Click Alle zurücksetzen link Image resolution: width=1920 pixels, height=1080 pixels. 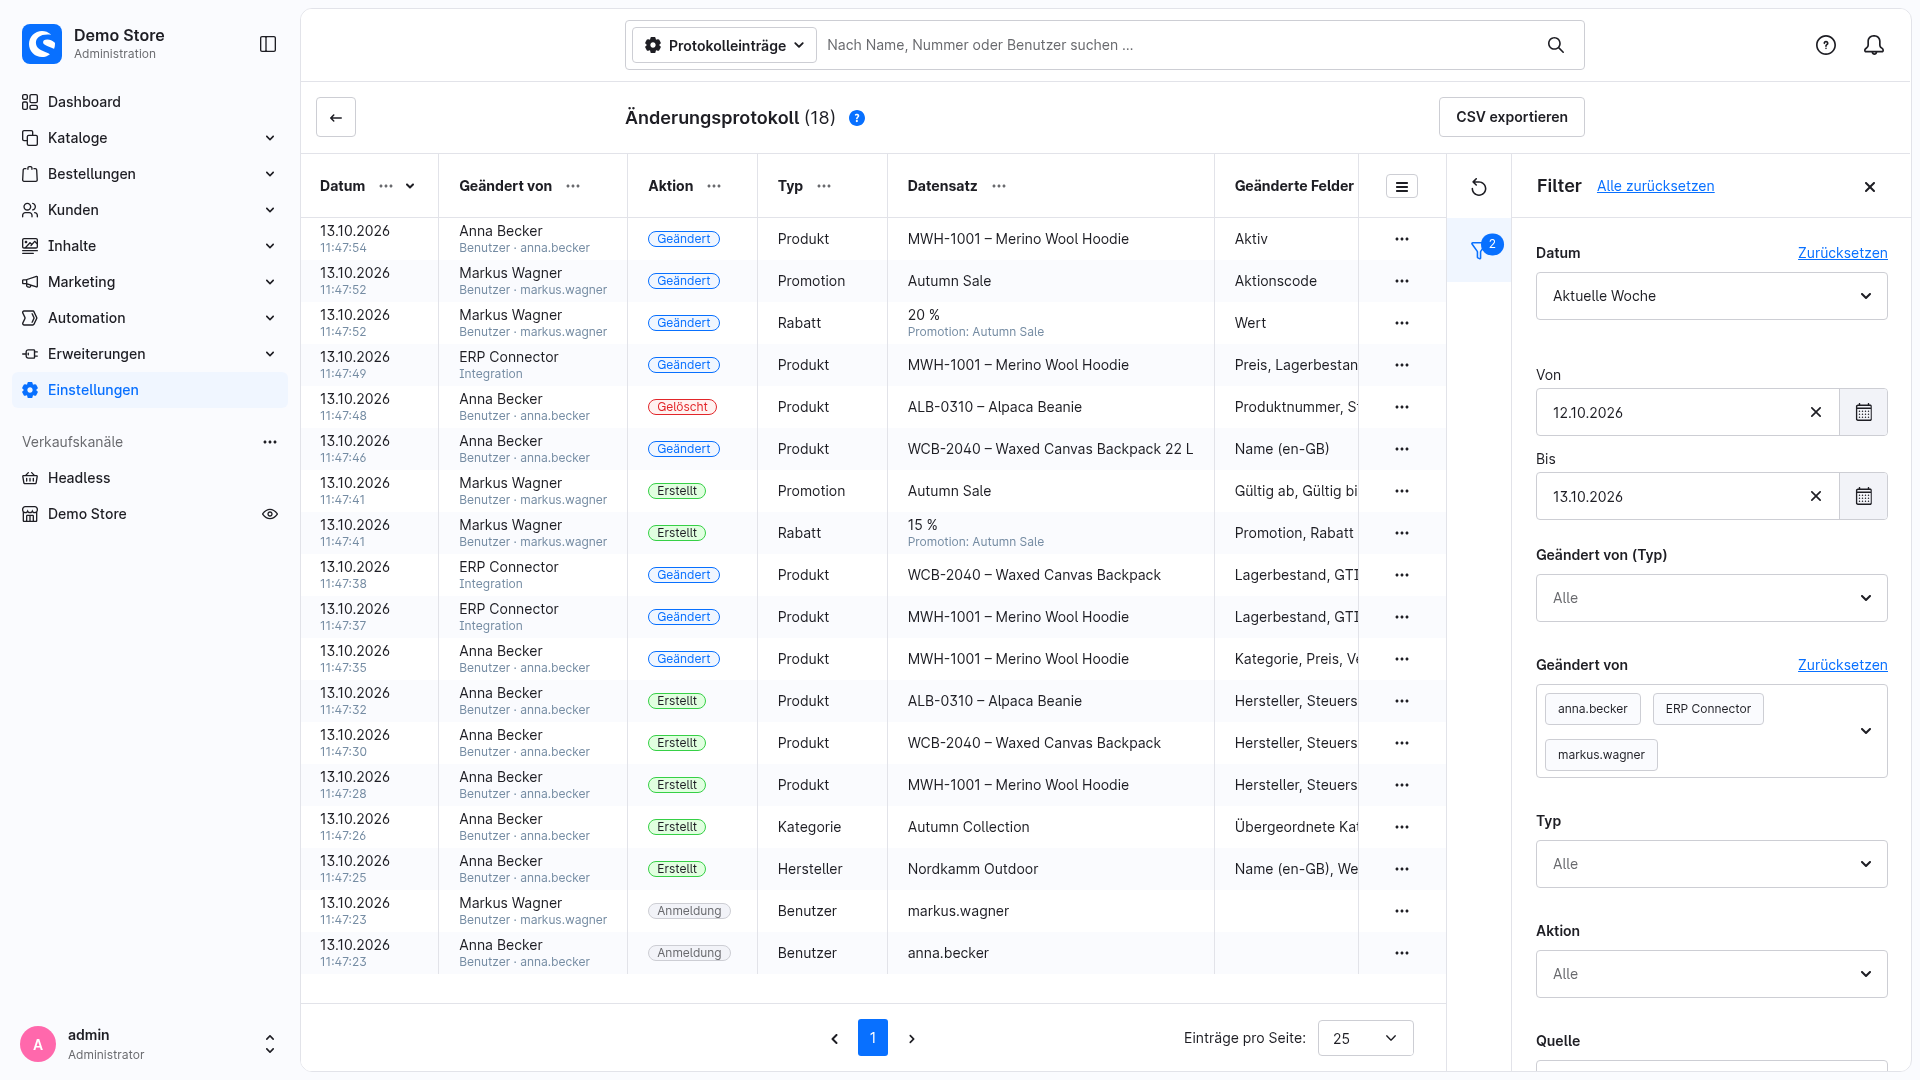[x=1655, y=186]
